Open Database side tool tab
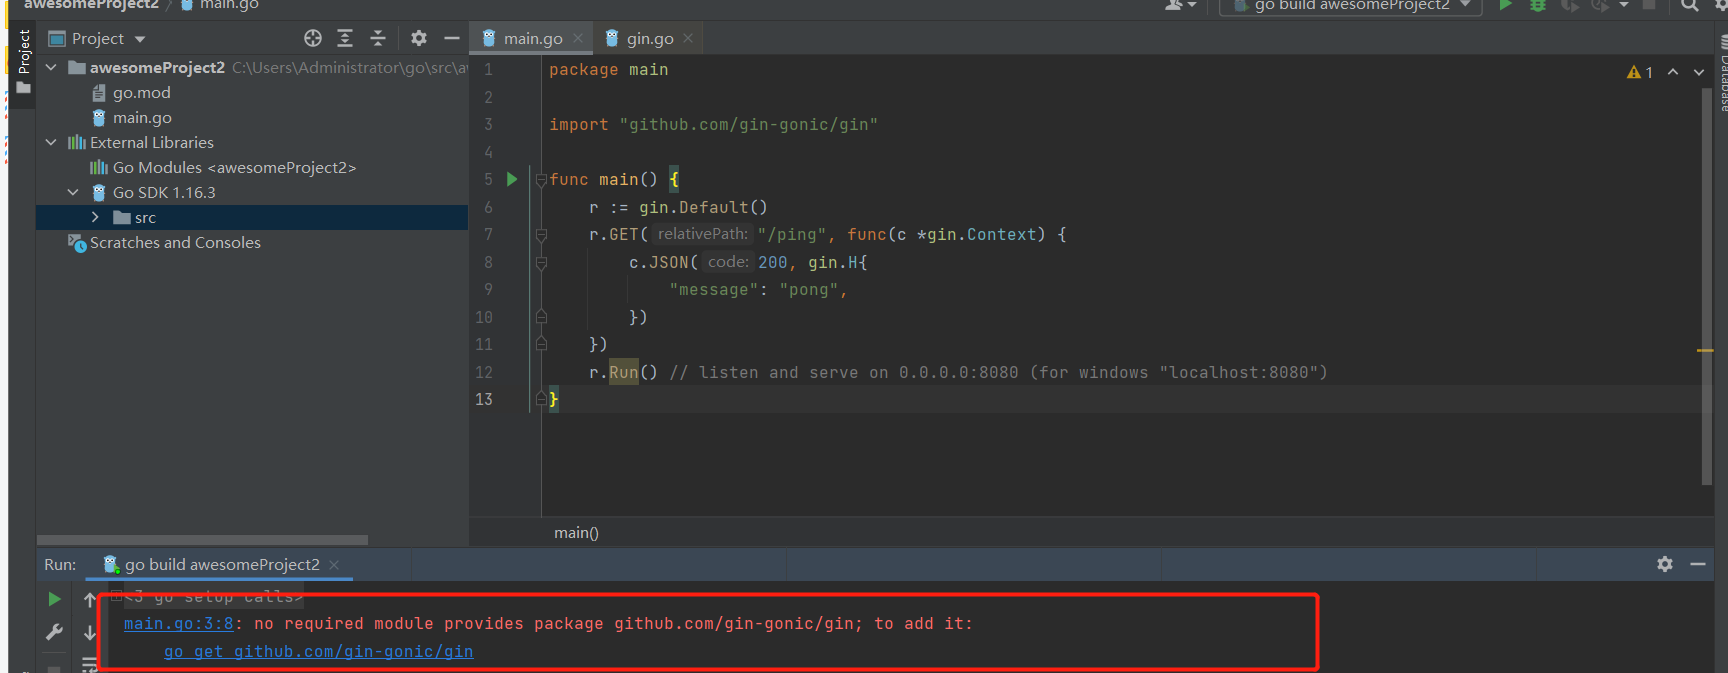Image resolution: width=1728 pixels, height=673 pixels. [1722, 72]
